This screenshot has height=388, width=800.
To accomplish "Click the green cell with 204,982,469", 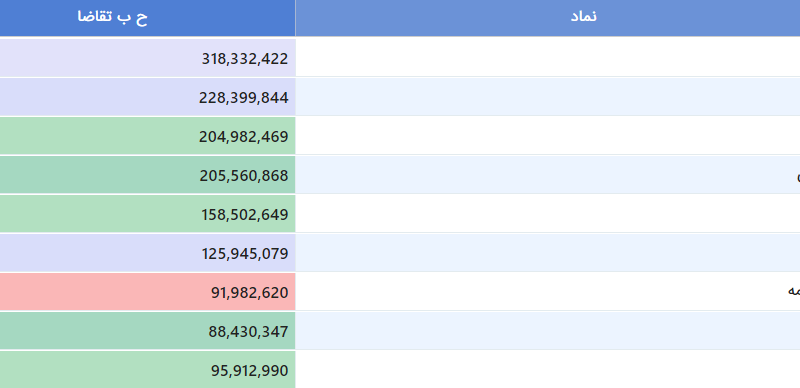I will [x=147, y=136].
